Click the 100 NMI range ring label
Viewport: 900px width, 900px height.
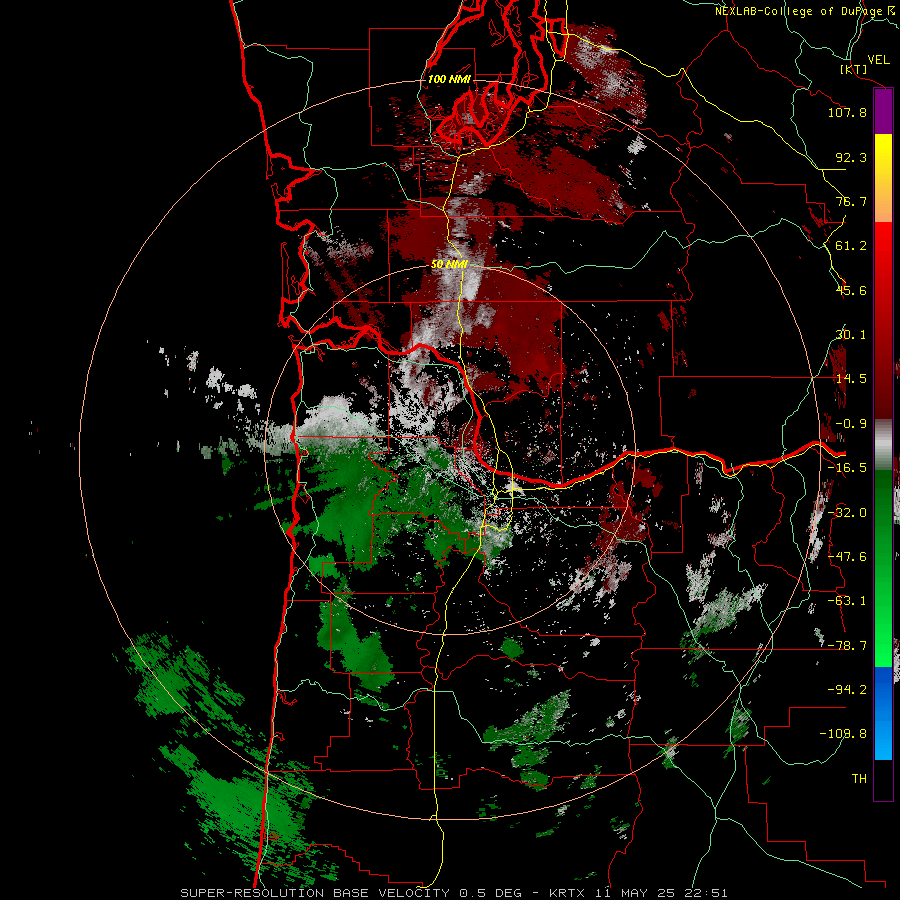coord(449,79)
